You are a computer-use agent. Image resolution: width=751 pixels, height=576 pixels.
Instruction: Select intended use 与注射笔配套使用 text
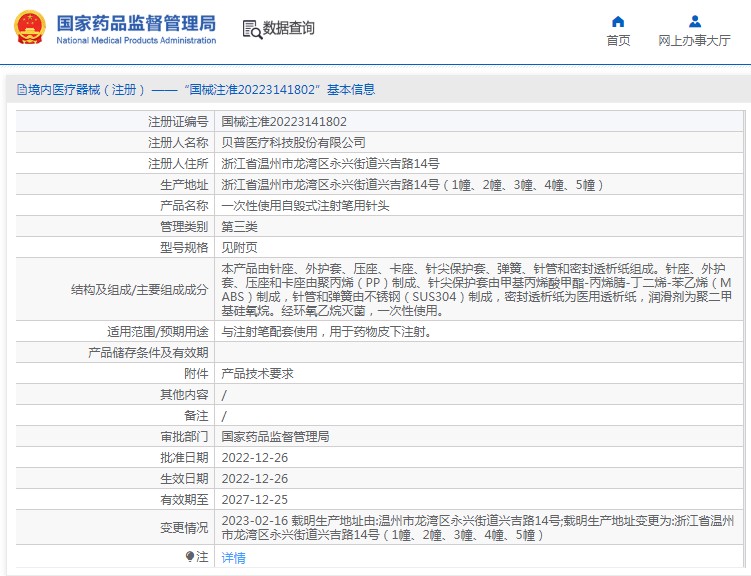[326, 332]
